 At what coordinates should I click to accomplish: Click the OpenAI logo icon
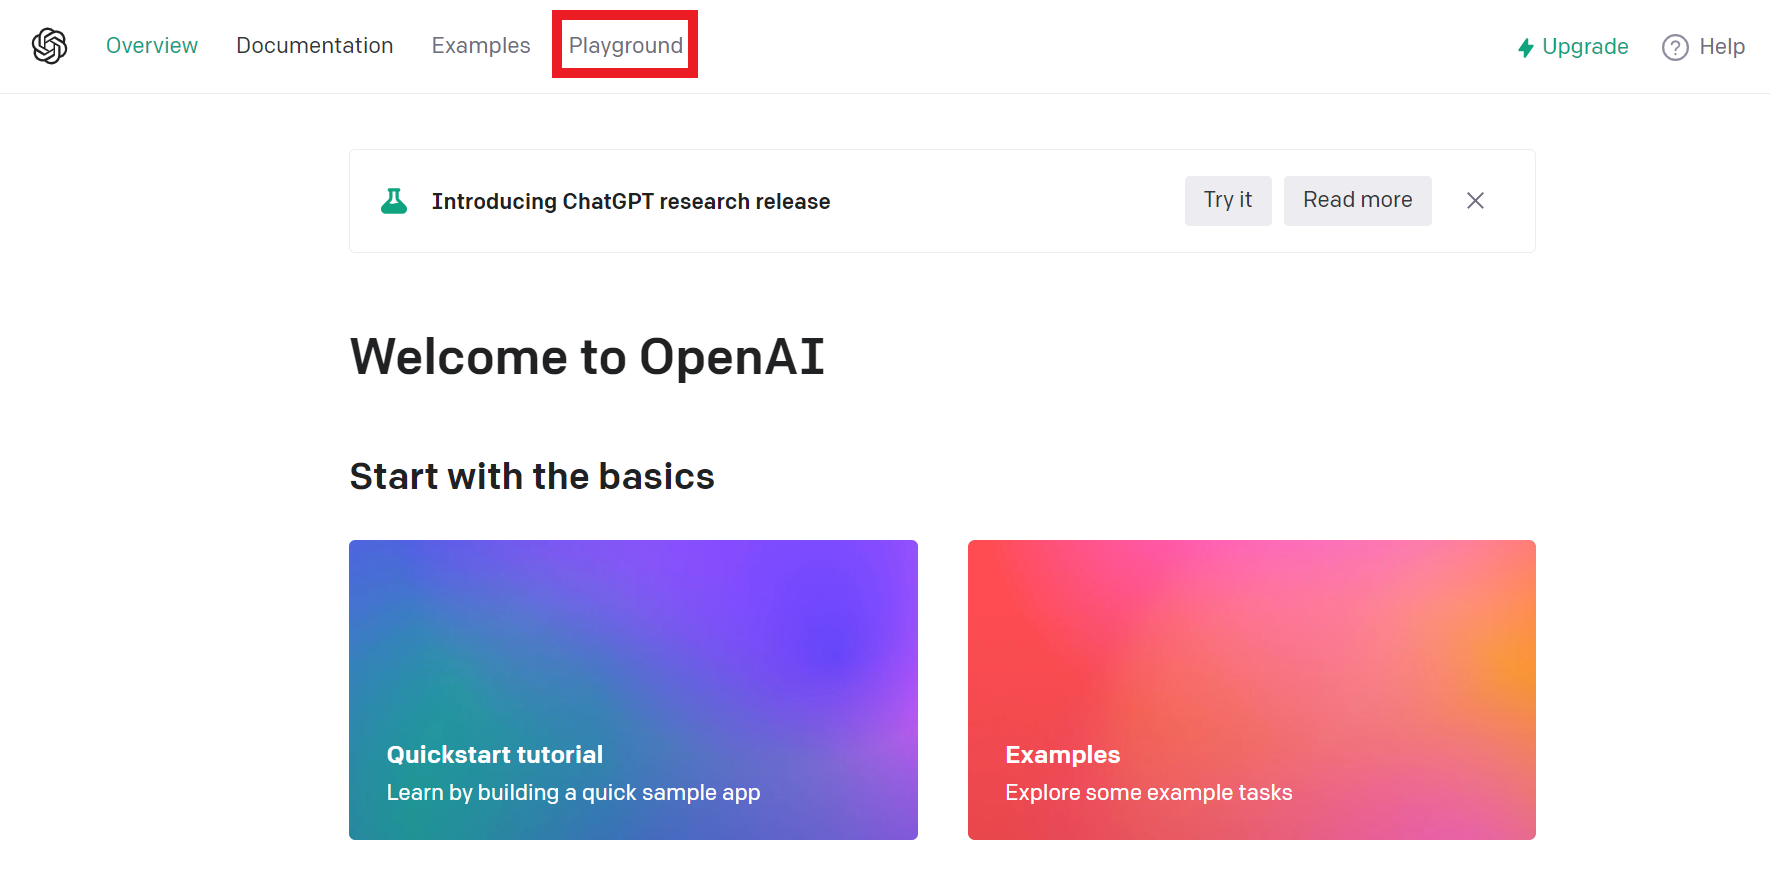coord(49,46)
